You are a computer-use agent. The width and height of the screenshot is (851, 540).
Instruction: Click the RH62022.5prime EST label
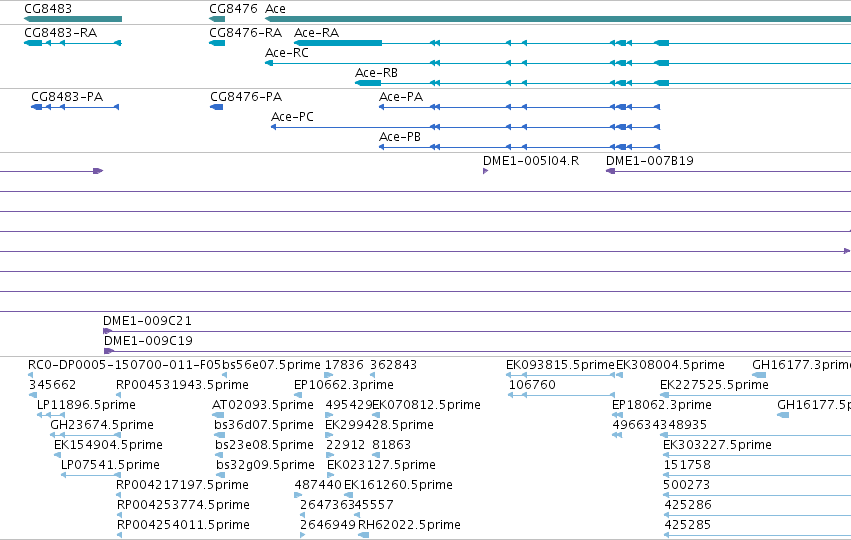point(409,525)
